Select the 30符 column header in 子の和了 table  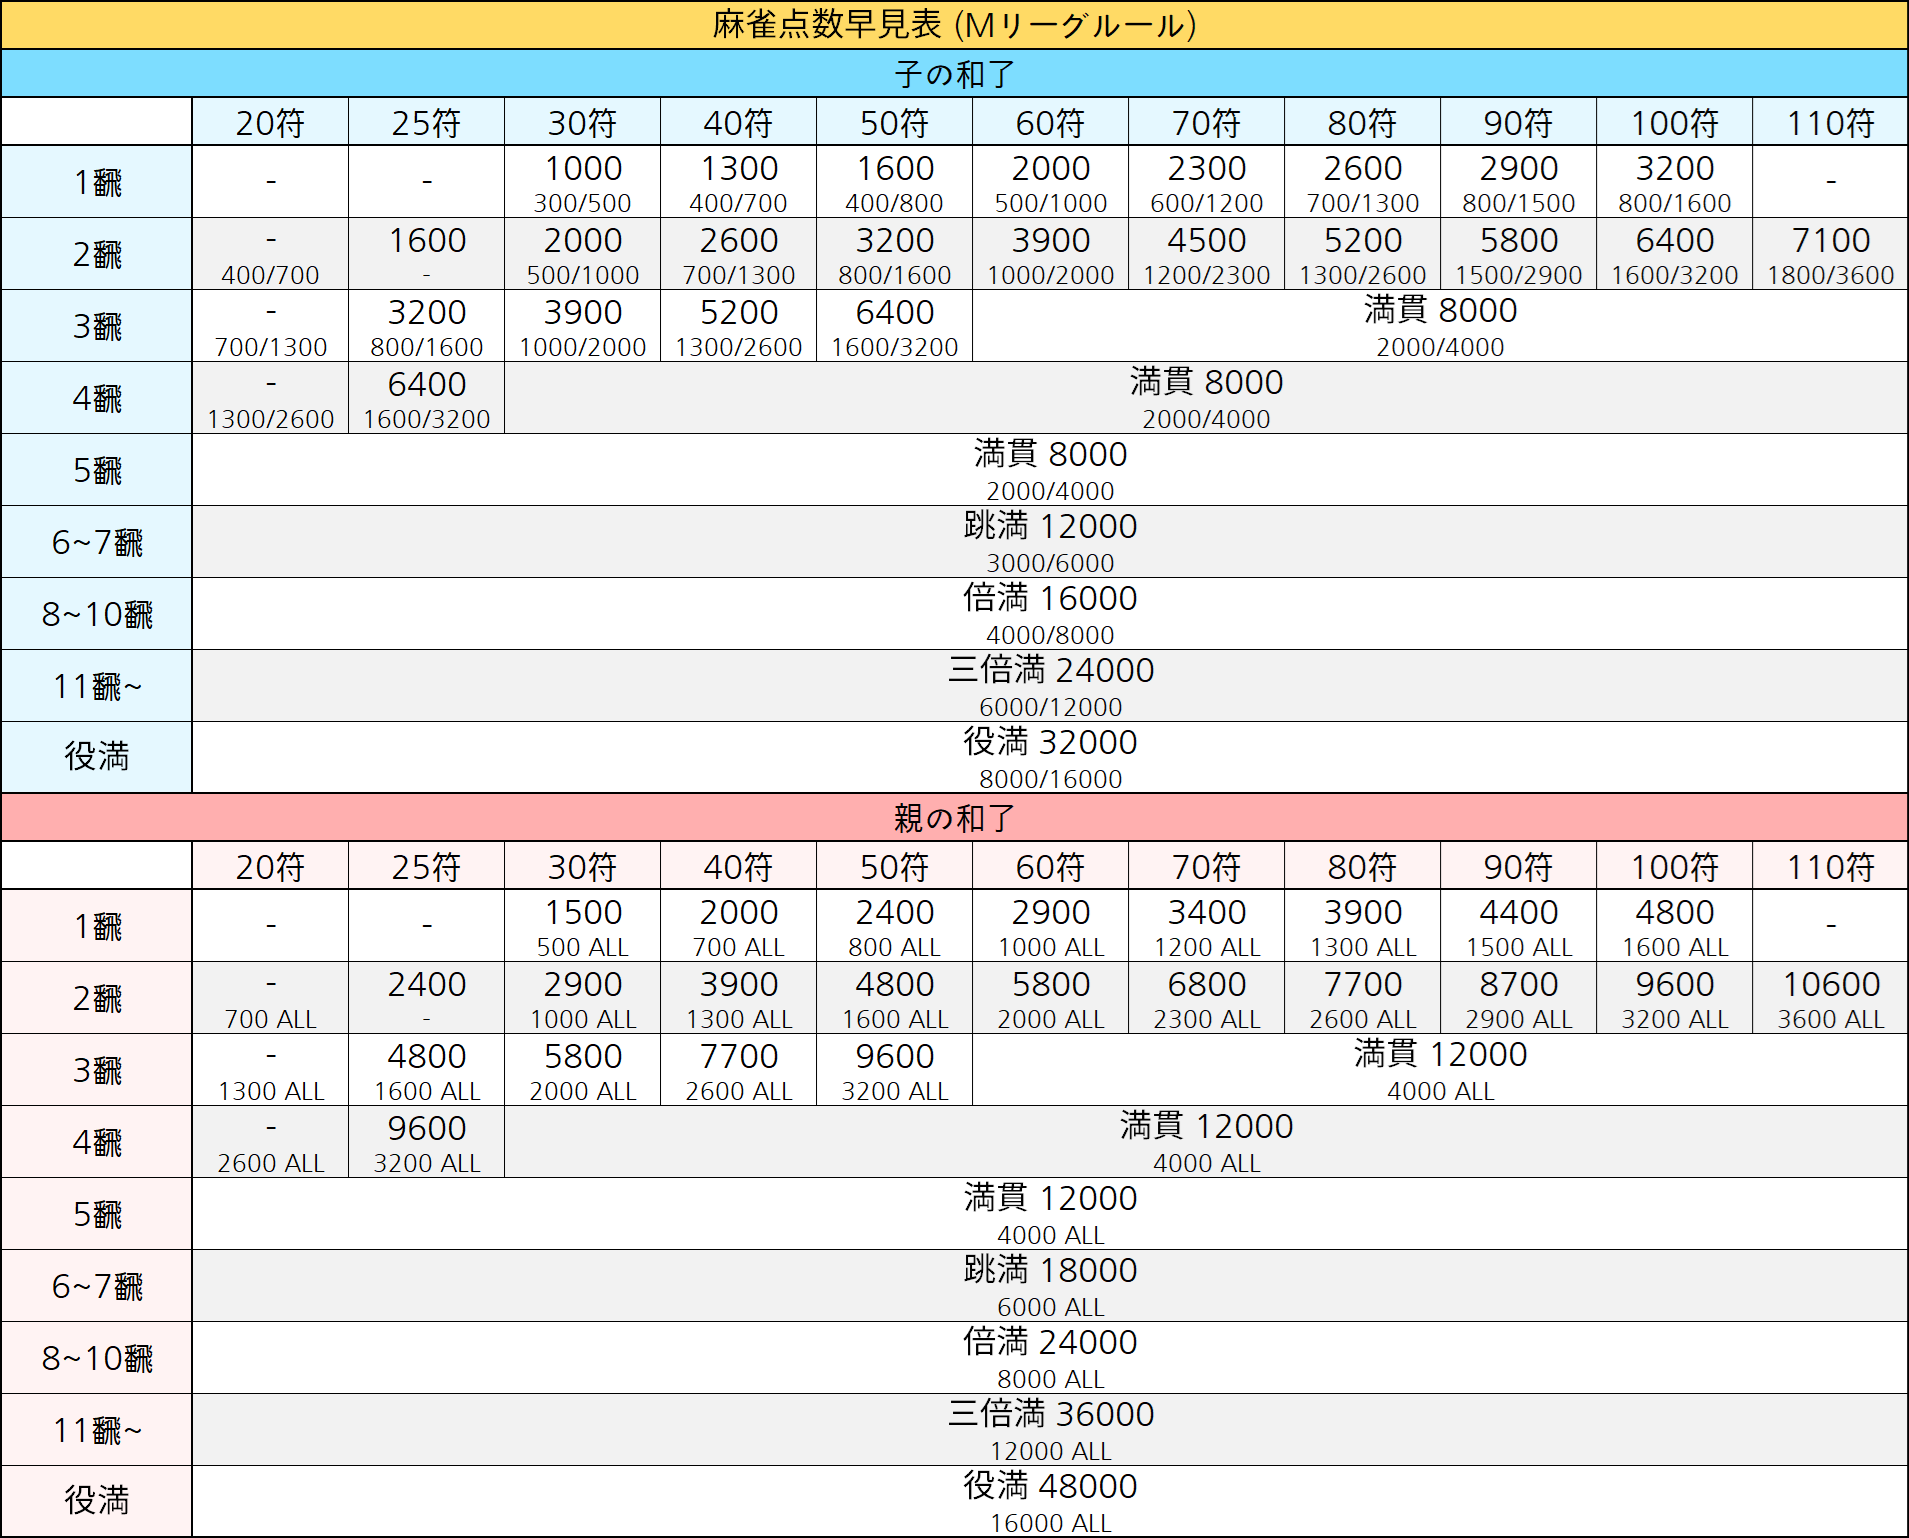click(582, 122)
